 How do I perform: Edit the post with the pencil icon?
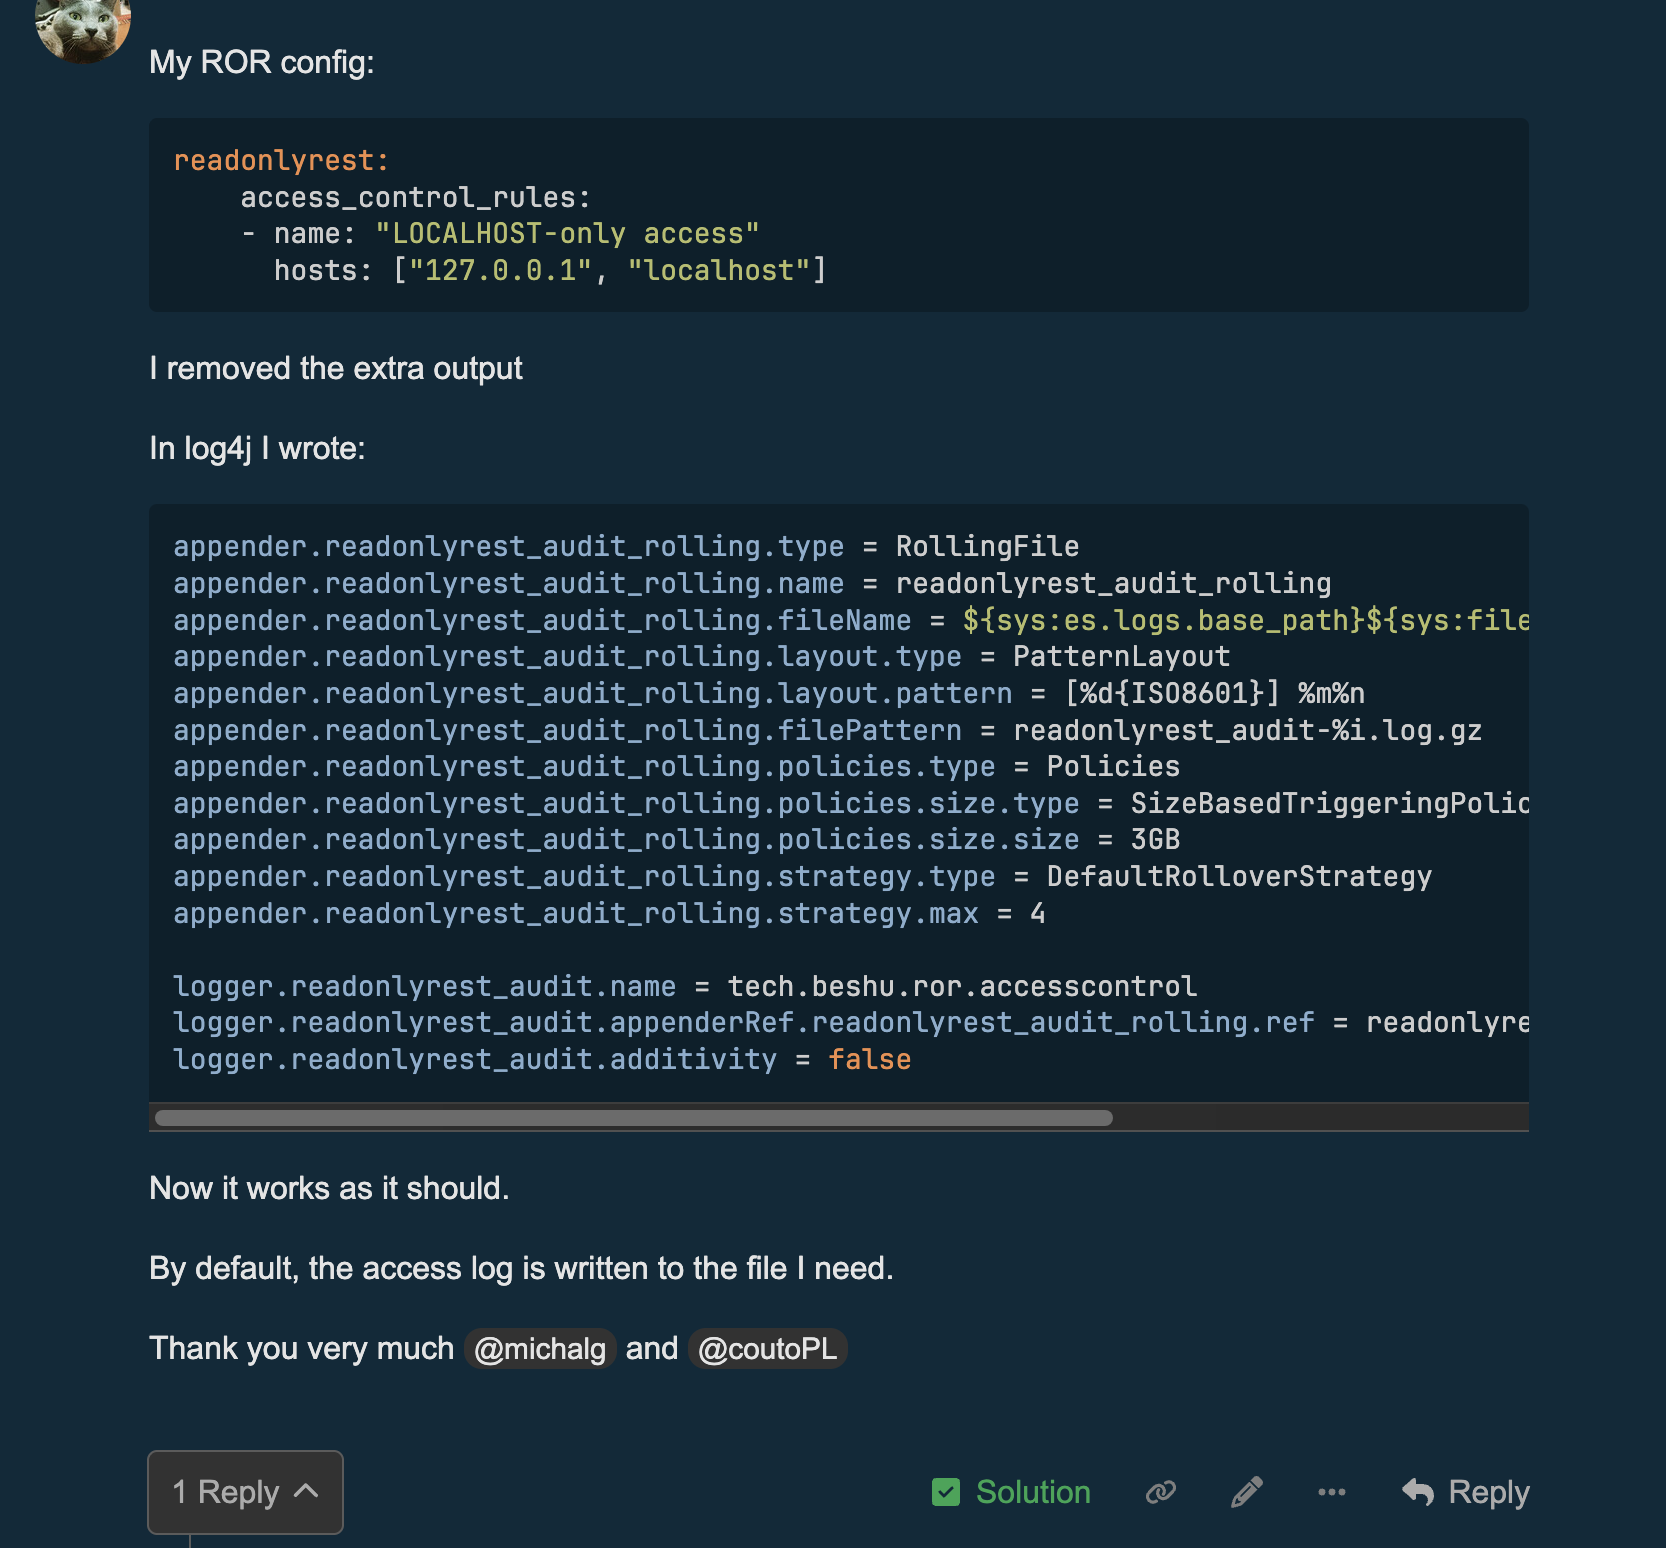[1246, 1492]
